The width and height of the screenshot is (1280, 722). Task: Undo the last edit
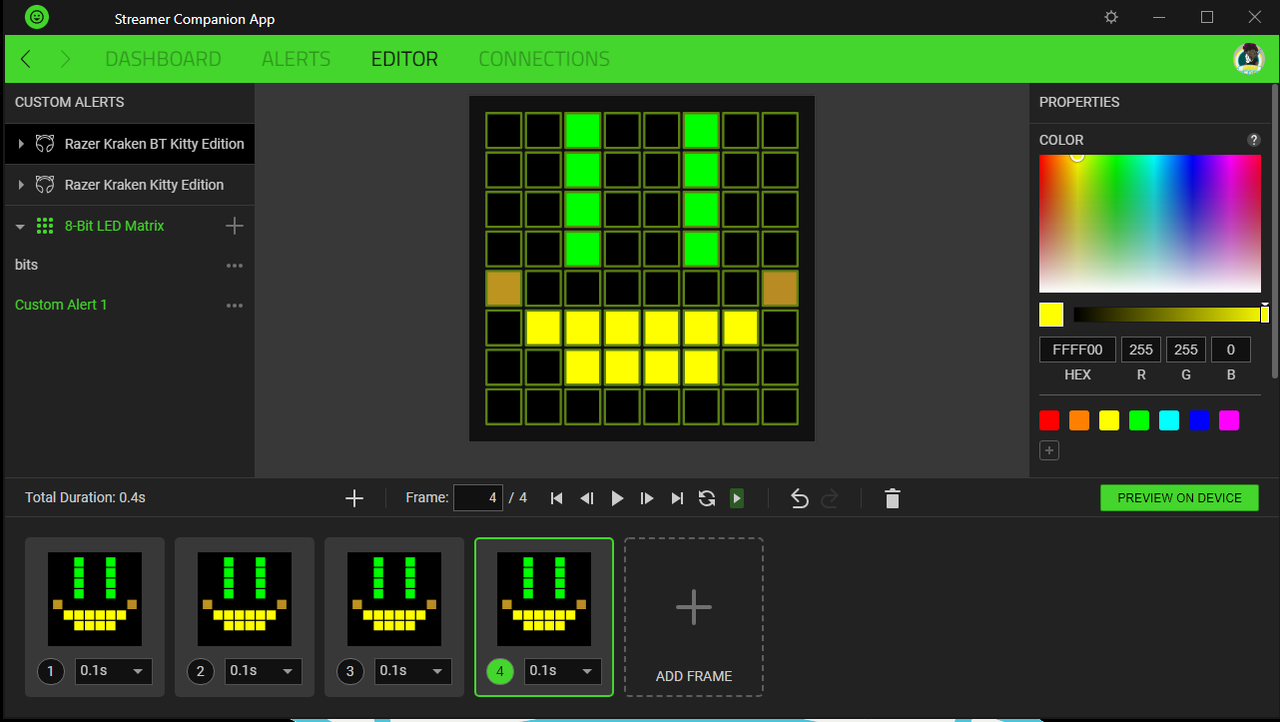[799, 498]
